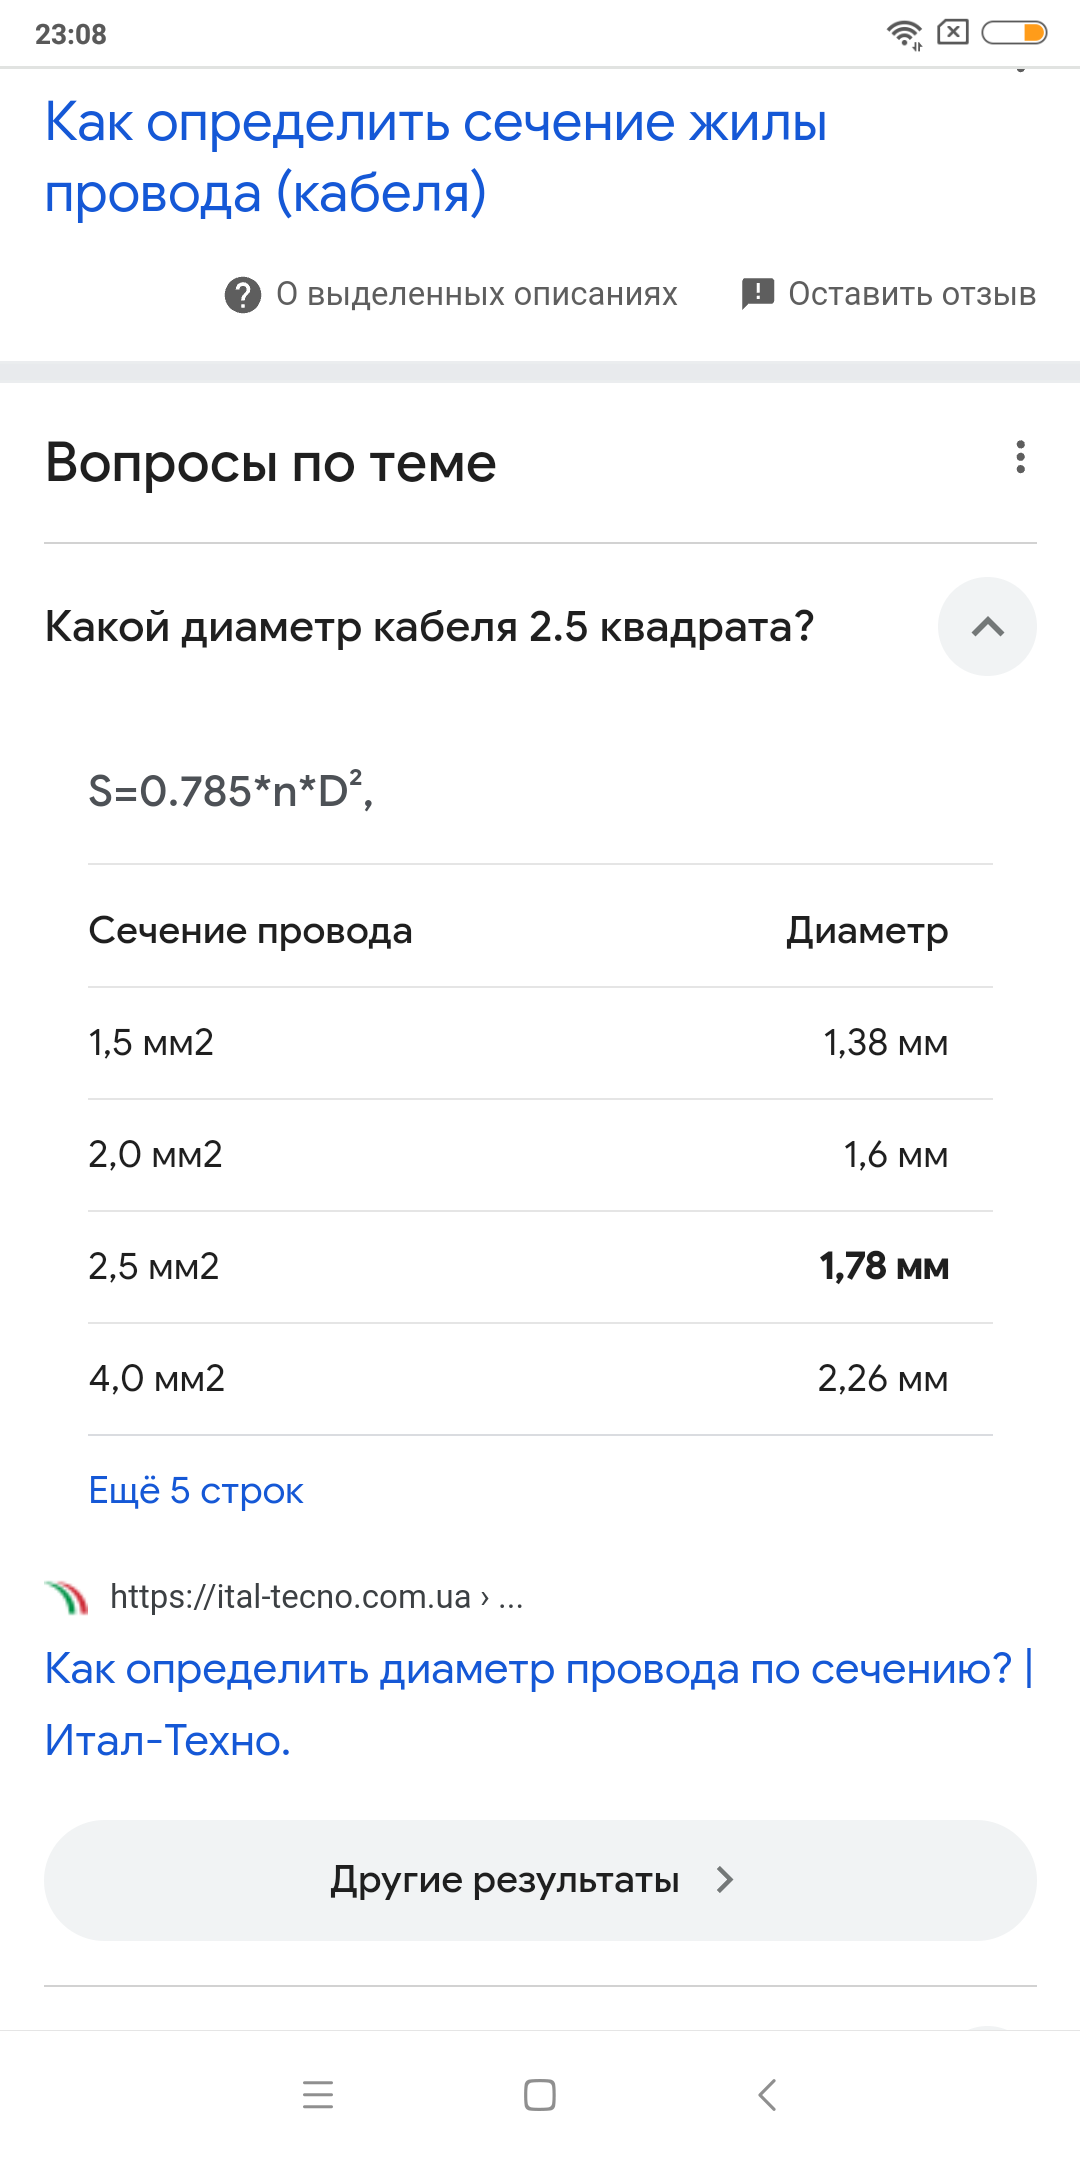Expand table via Ещё 5 строк
The width and height of the screenshot is (1080, 2160).
(196, 1491)
